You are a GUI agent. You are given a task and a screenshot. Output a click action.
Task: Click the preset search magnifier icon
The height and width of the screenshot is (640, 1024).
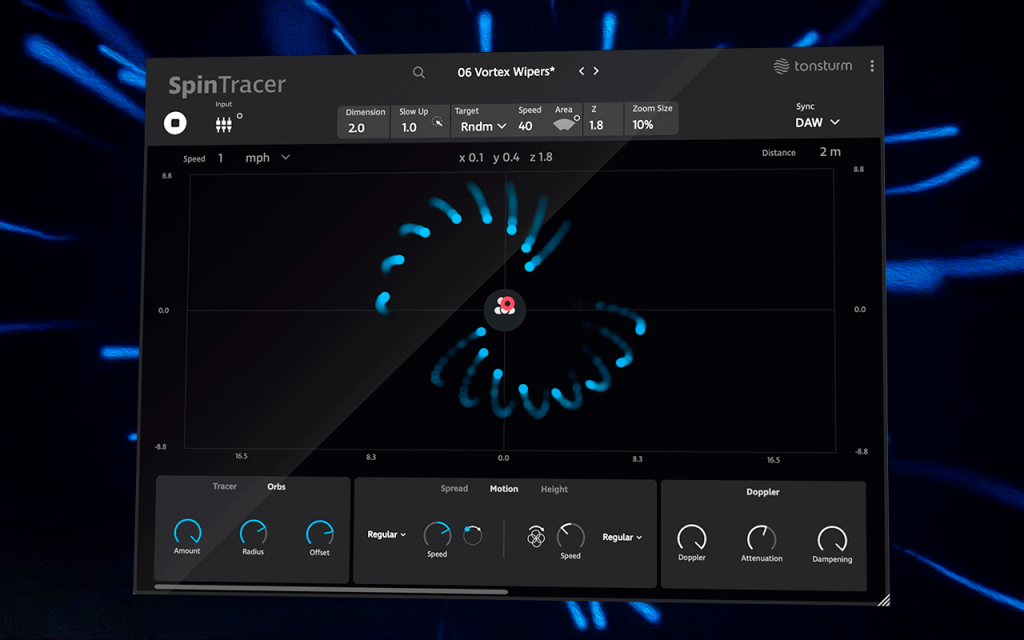[x=419, y=72]
